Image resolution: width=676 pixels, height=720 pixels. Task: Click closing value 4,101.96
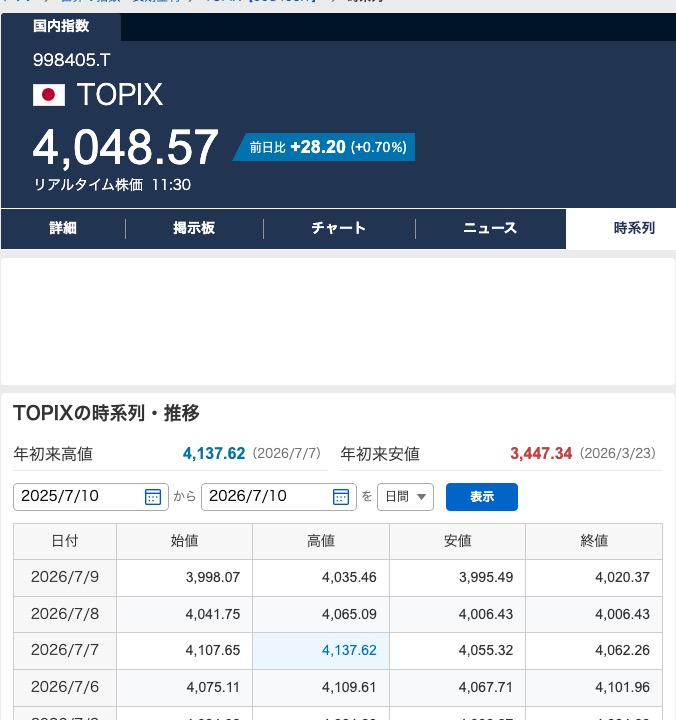point(622,687)
